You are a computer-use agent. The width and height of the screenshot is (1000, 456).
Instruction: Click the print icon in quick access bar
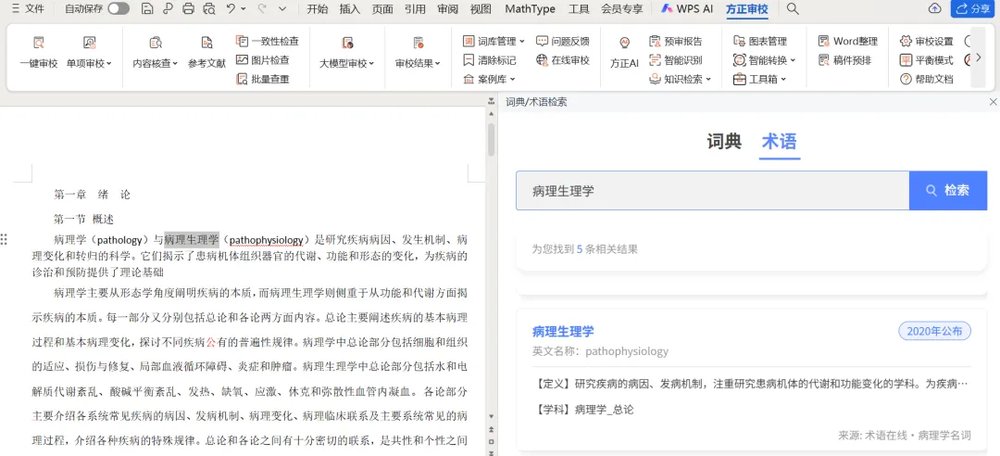pos(189,9)
